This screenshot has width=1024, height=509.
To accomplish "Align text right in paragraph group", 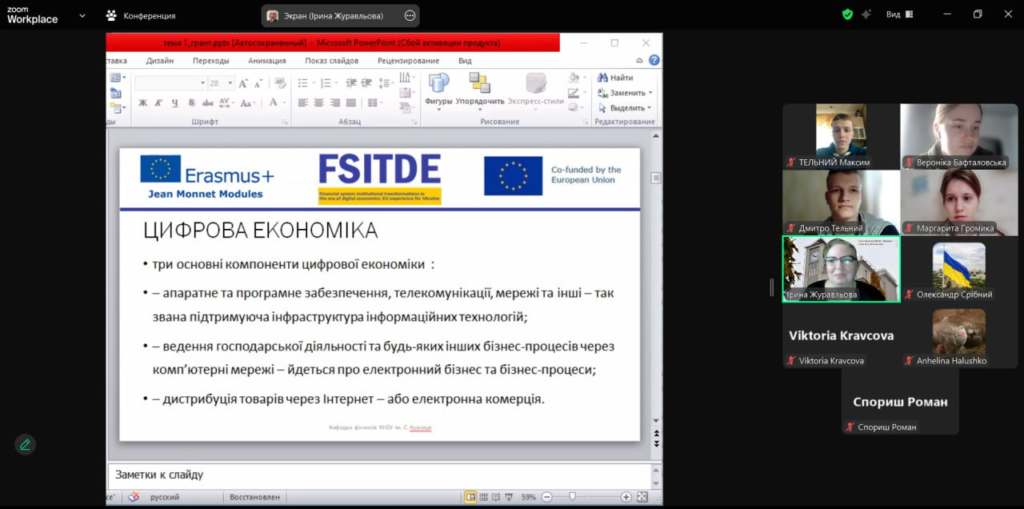I will click(335, 103).
